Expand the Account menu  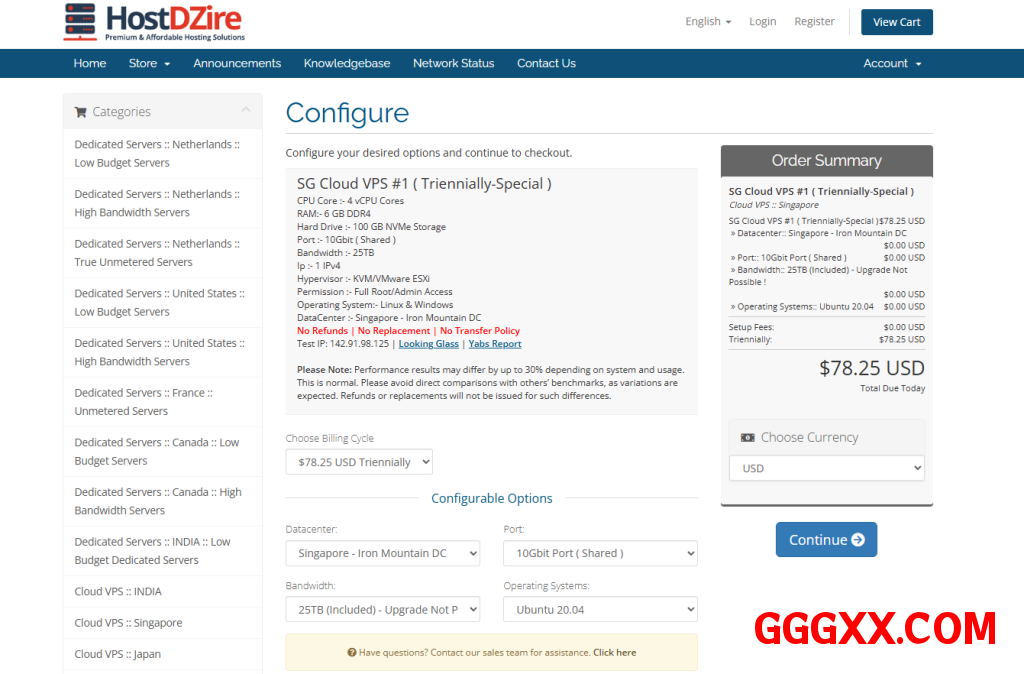pos(892,63)
